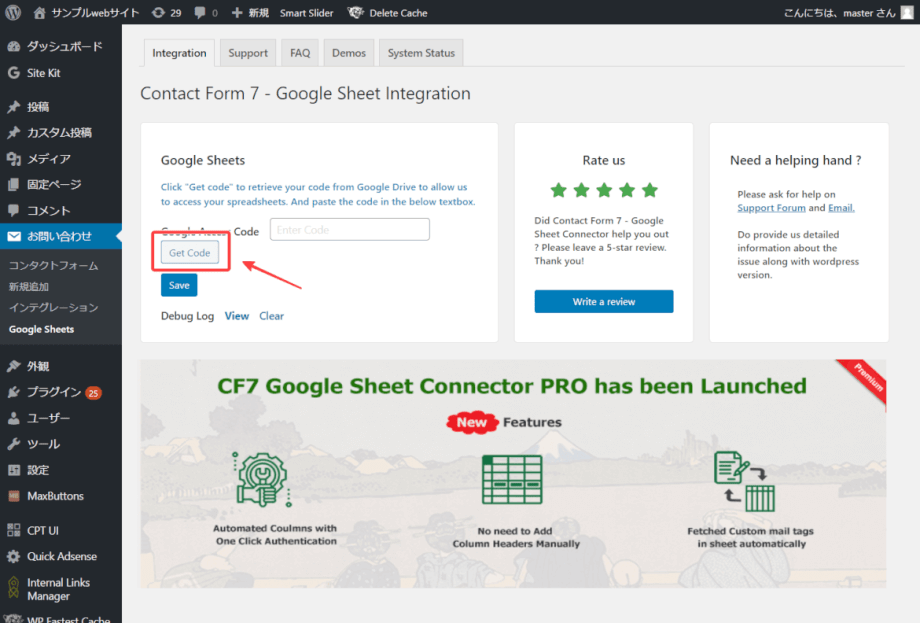Open the FAQ tab
Viewport: 920px width, 623px height.
(x=300, y=53)
